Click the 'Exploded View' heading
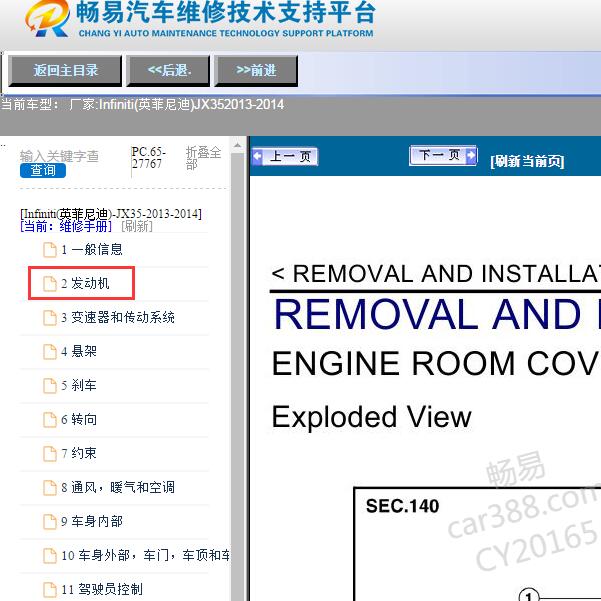 tap(371, 417)
